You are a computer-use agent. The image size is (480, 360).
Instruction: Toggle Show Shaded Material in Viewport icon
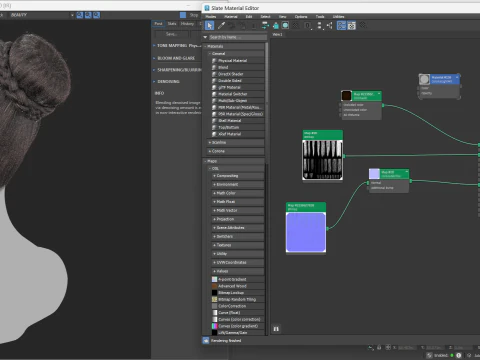tap(285, 25)
